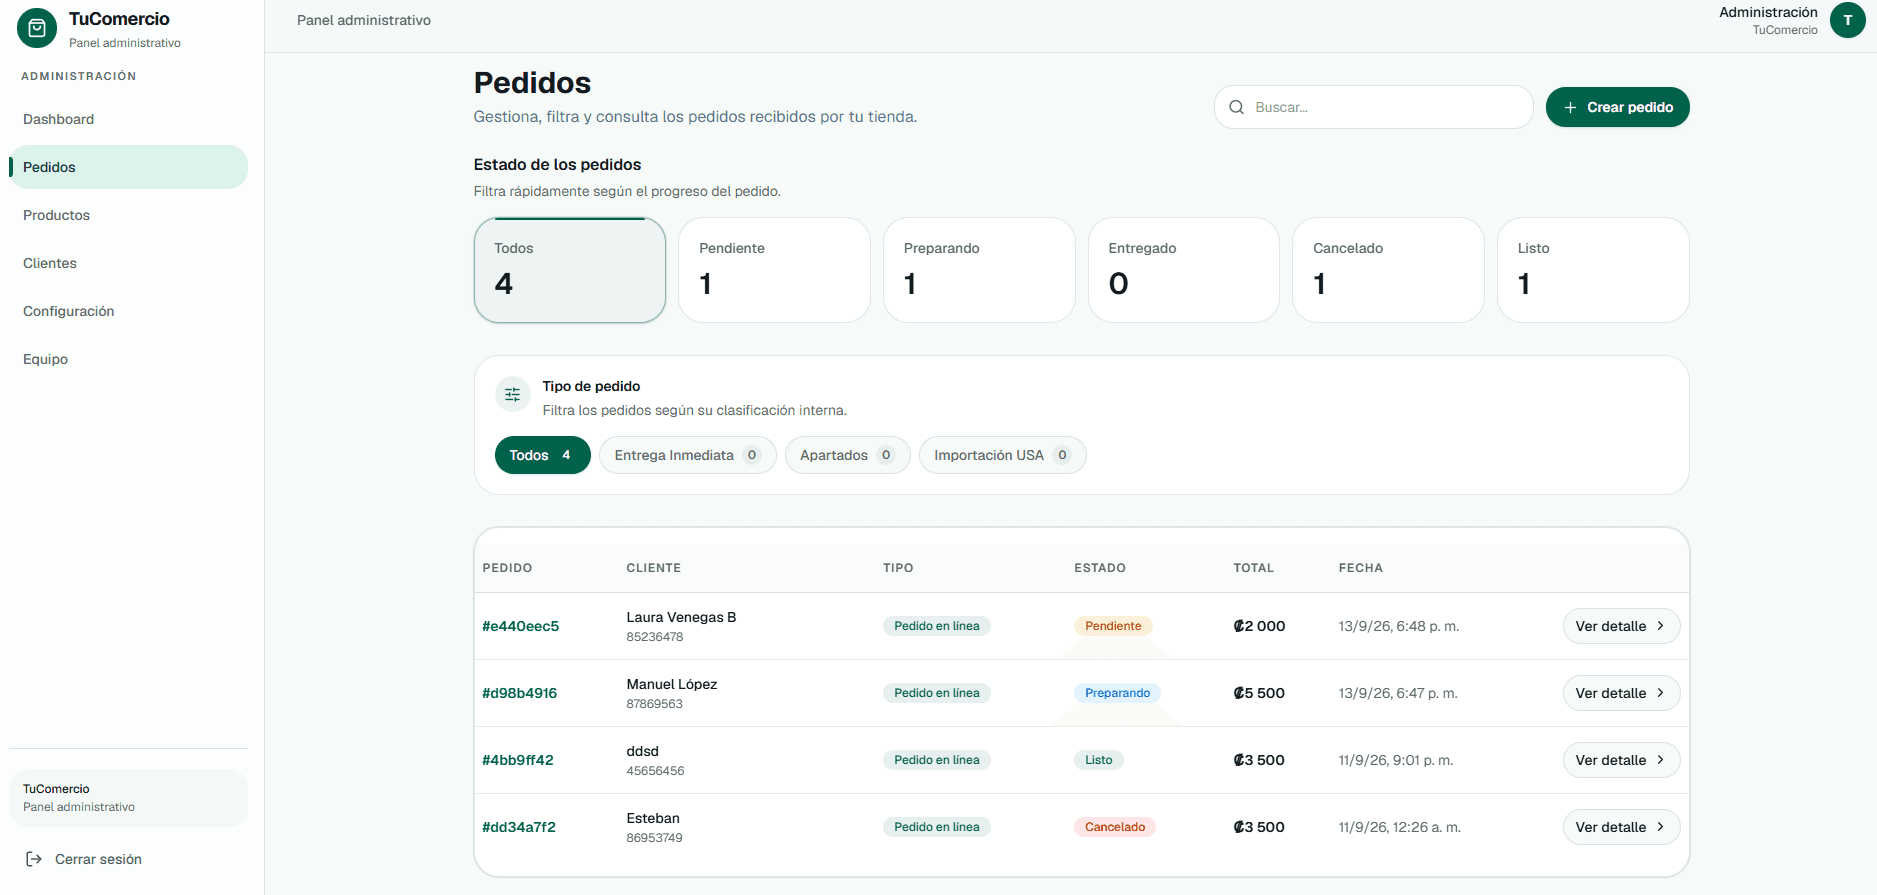Click the chevron icon in Manuel López row
Image resolution: width=1877 pixels, height=895 pixels.
[x=1660, y=693]
